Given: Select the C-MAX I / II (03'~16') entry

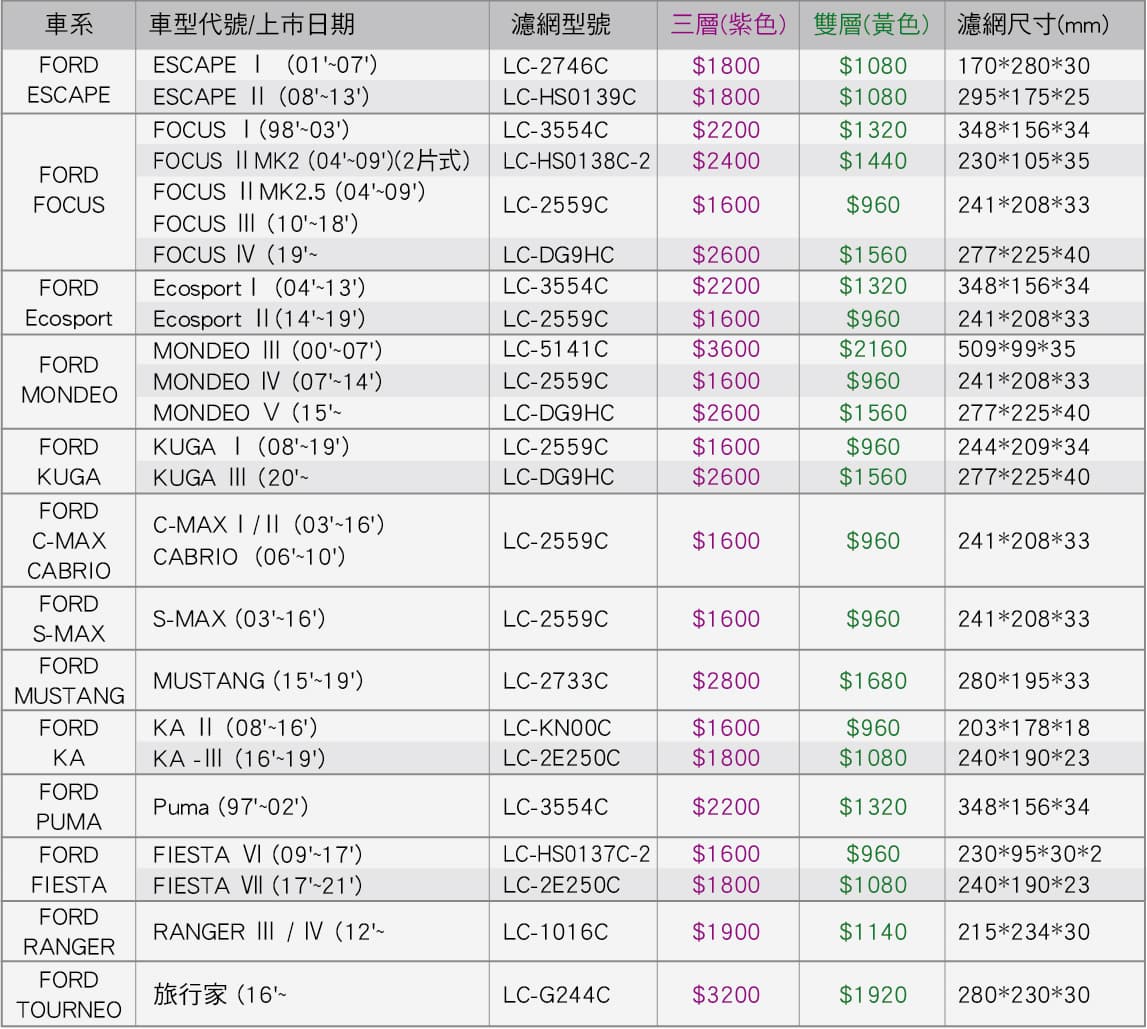Looking at the screenshot, I should 268,524.
